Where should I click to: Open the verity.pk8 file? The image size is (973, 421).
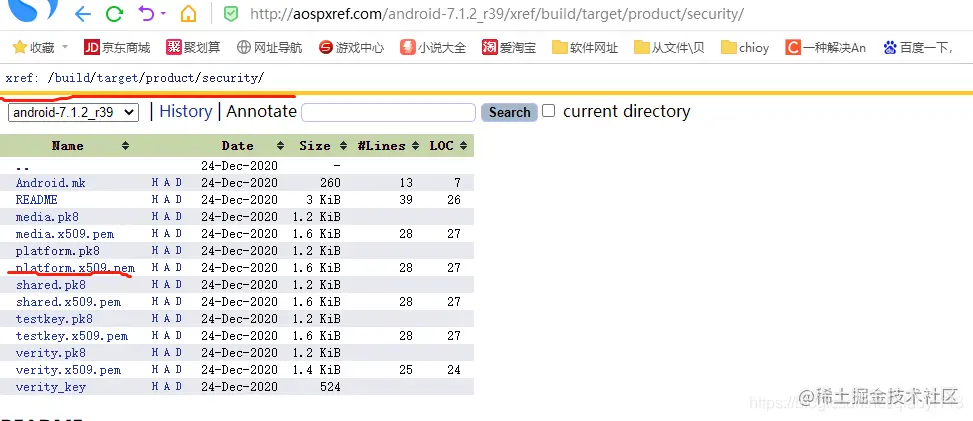coord(51,353)
